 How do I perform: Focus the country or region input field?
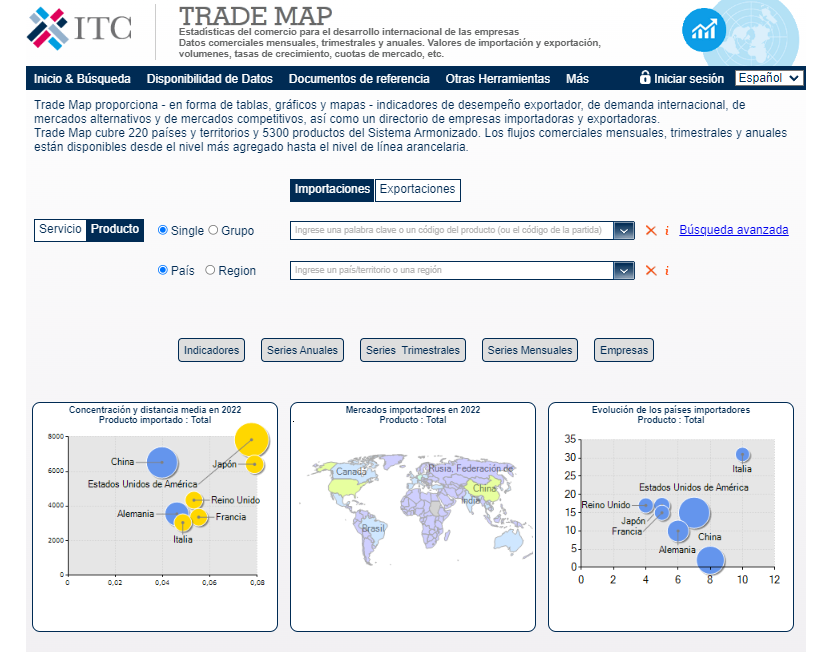452,270
